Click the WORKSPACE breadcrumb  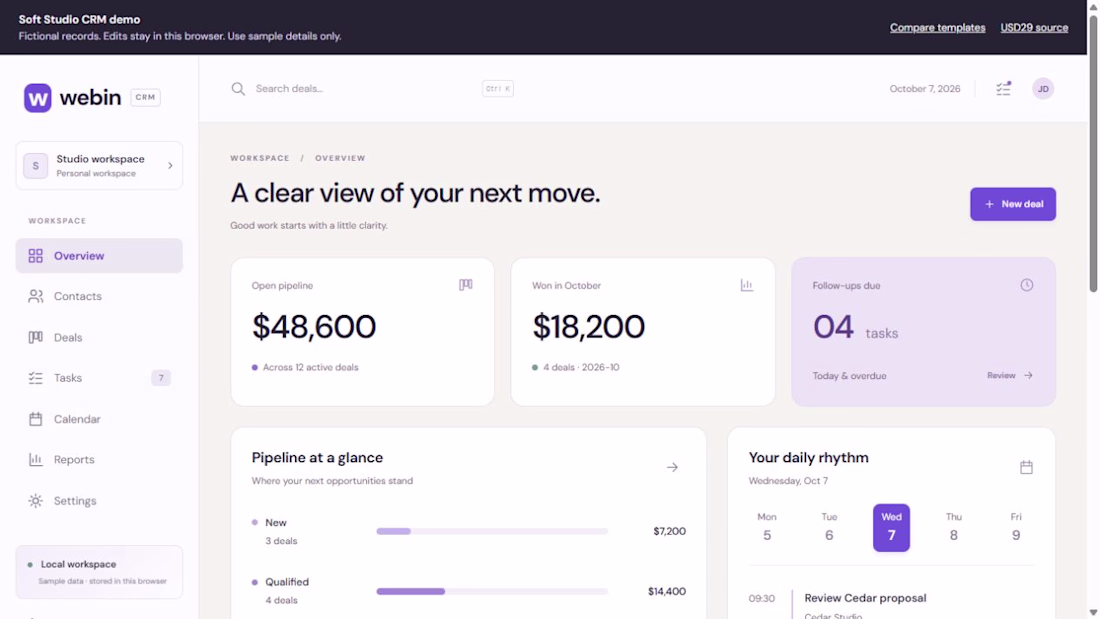coord(260,158)
